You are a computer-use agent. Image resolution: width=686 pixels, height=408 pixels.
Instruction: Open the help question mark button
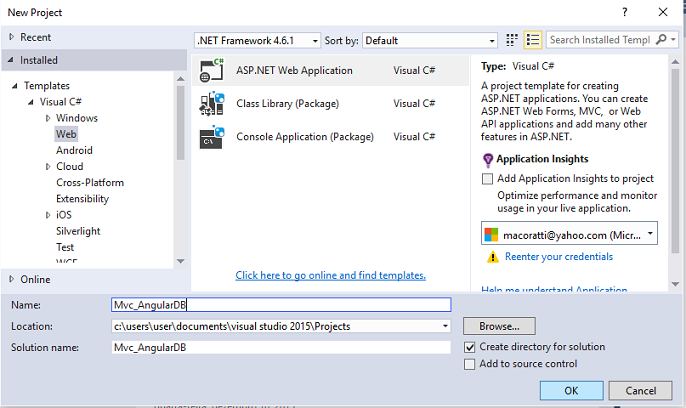click(625, 12)
